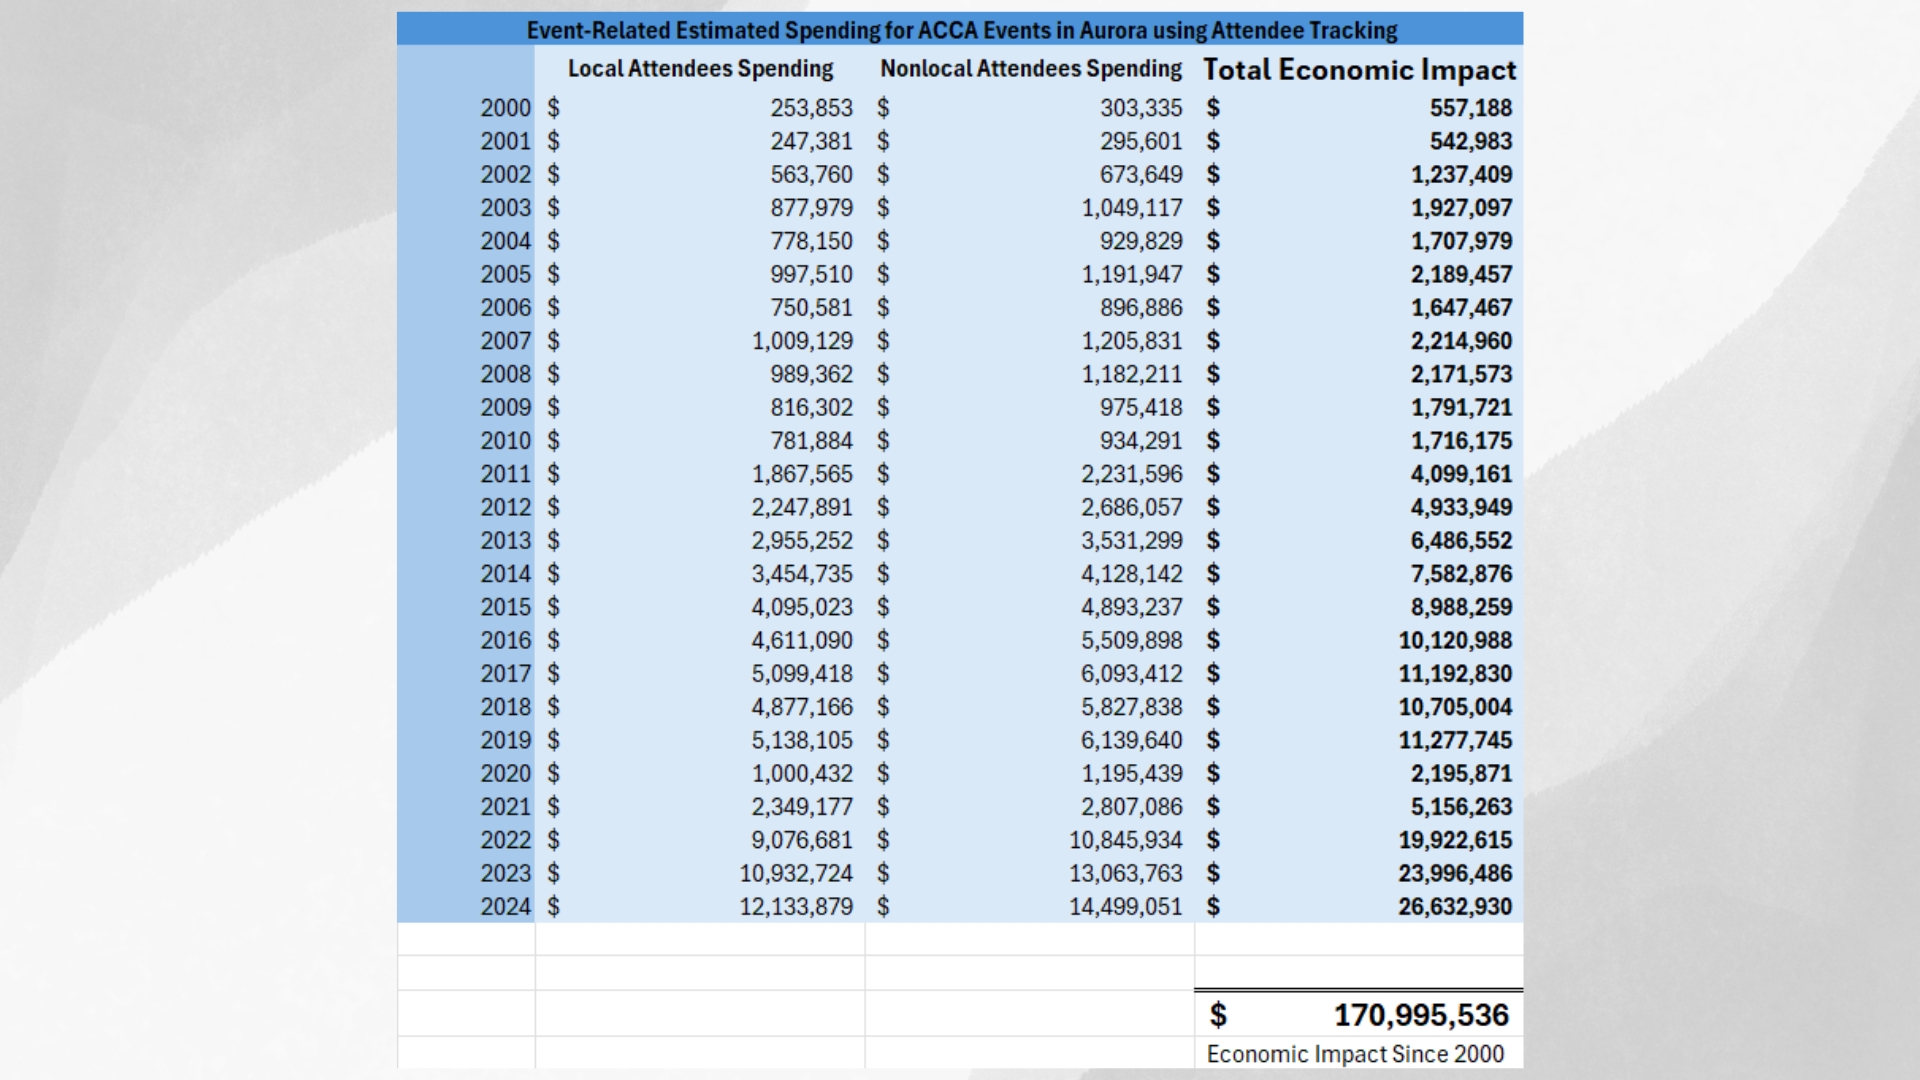Select total impact value 19,922,615
Screen dimensions: 1920x1080
click(1455, 840)
